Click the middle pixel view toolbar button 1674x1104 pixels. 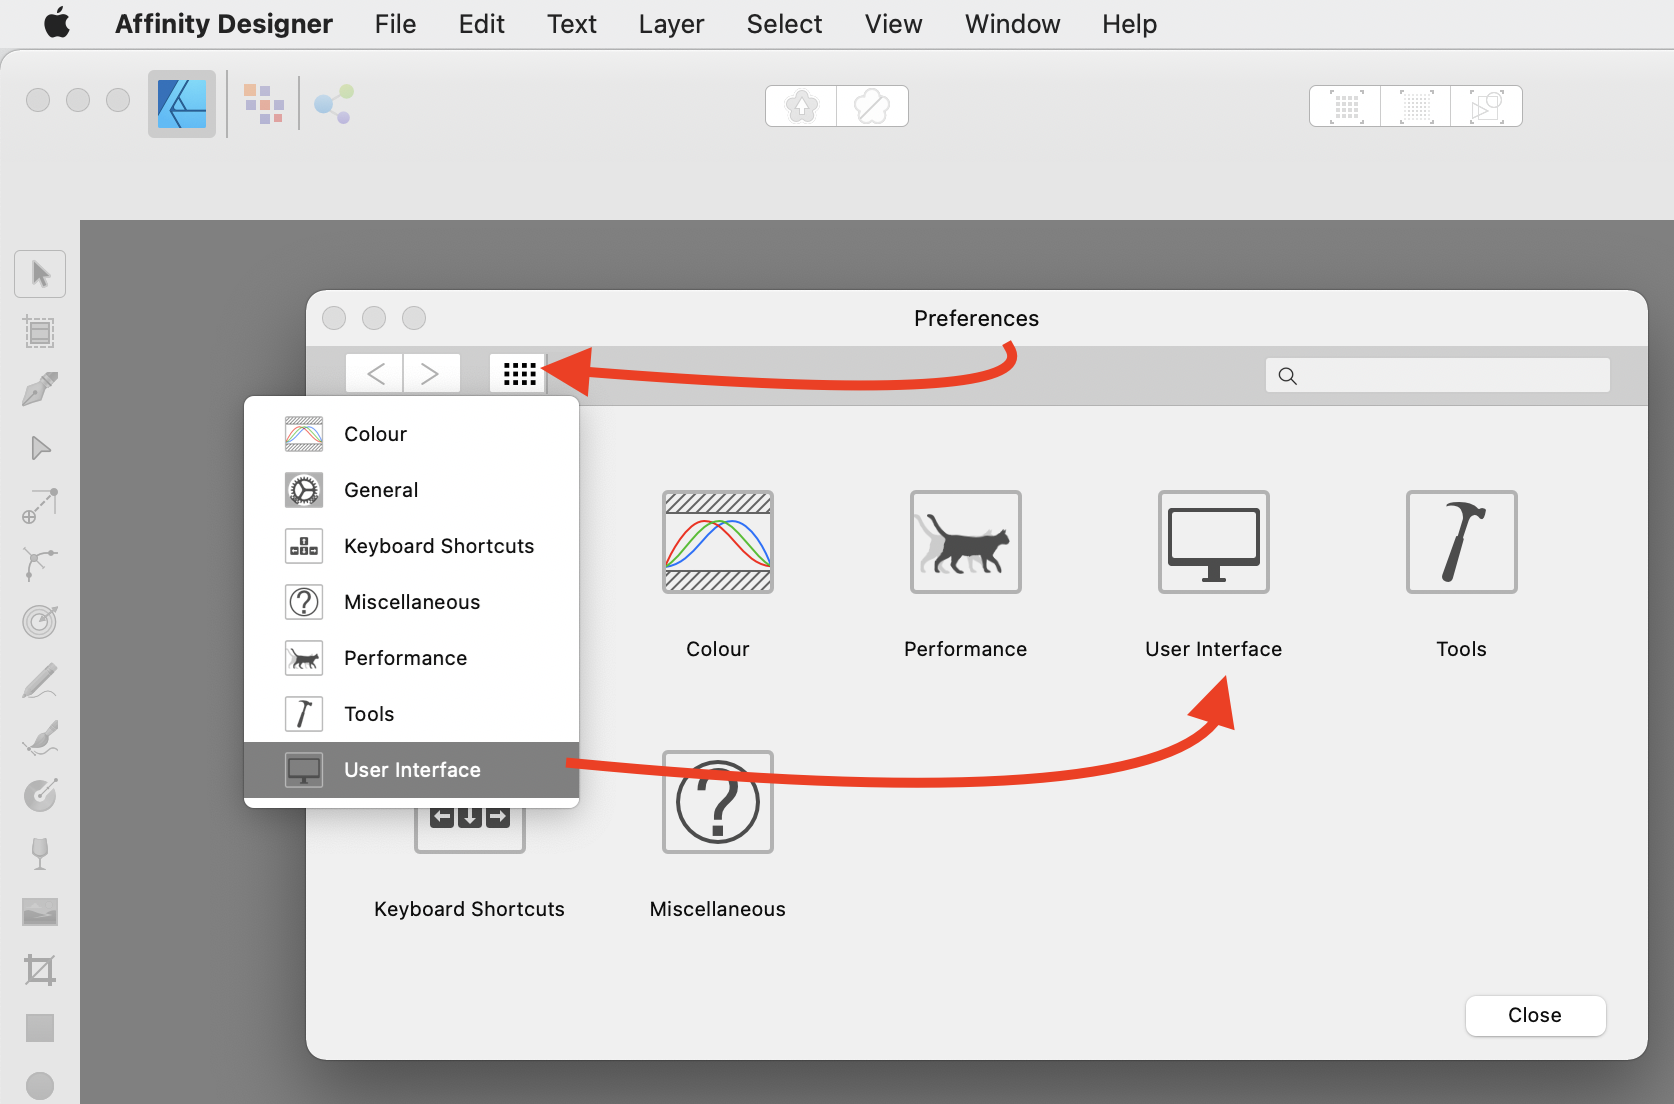(x=1416, y=106)
